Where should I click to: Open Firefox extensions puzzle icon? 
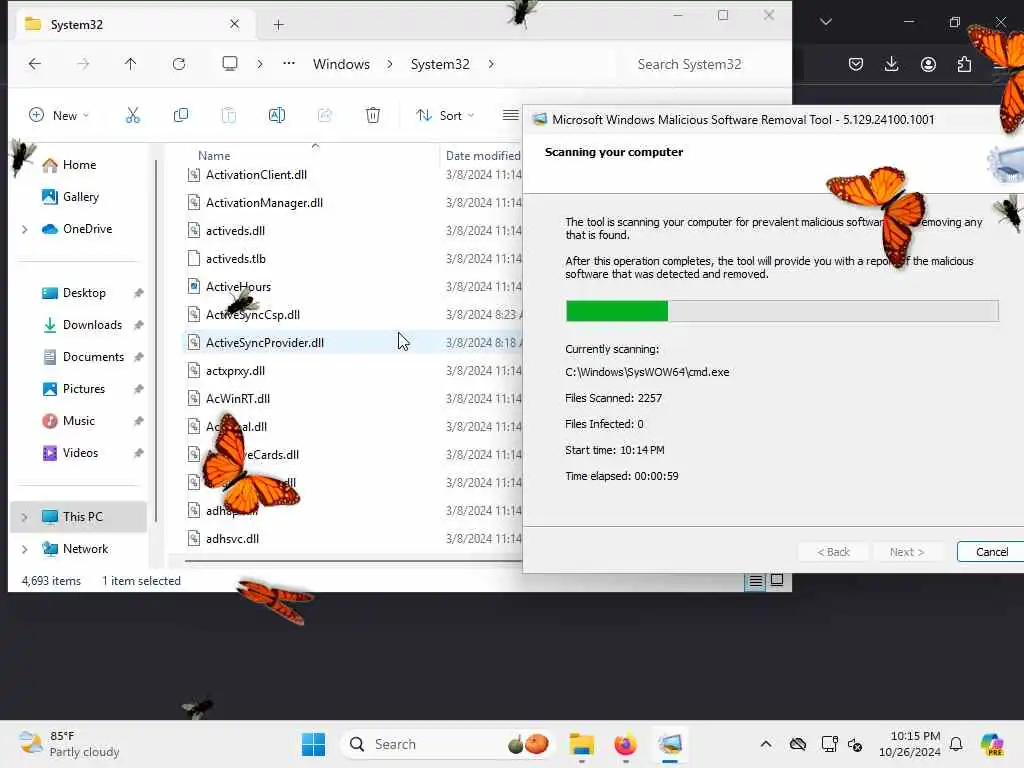coord(964,64)
